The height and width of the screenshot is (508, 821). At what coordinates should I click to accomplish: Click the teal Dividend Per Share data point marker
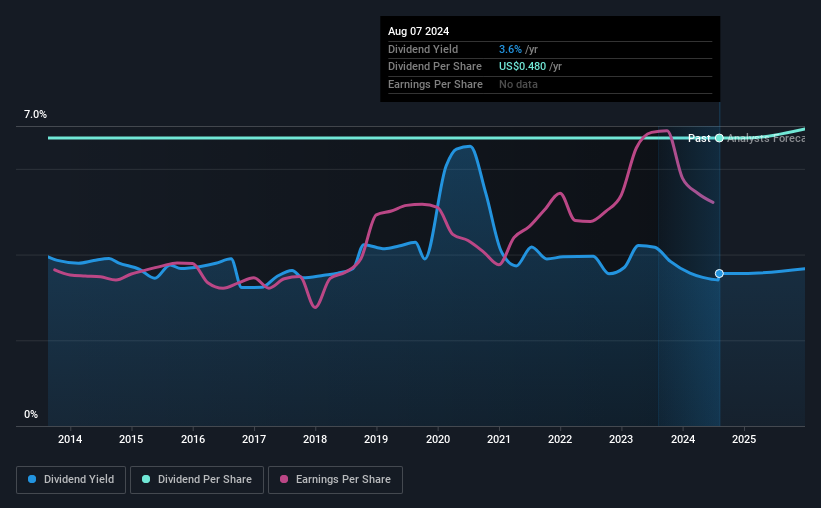(719, 138)
